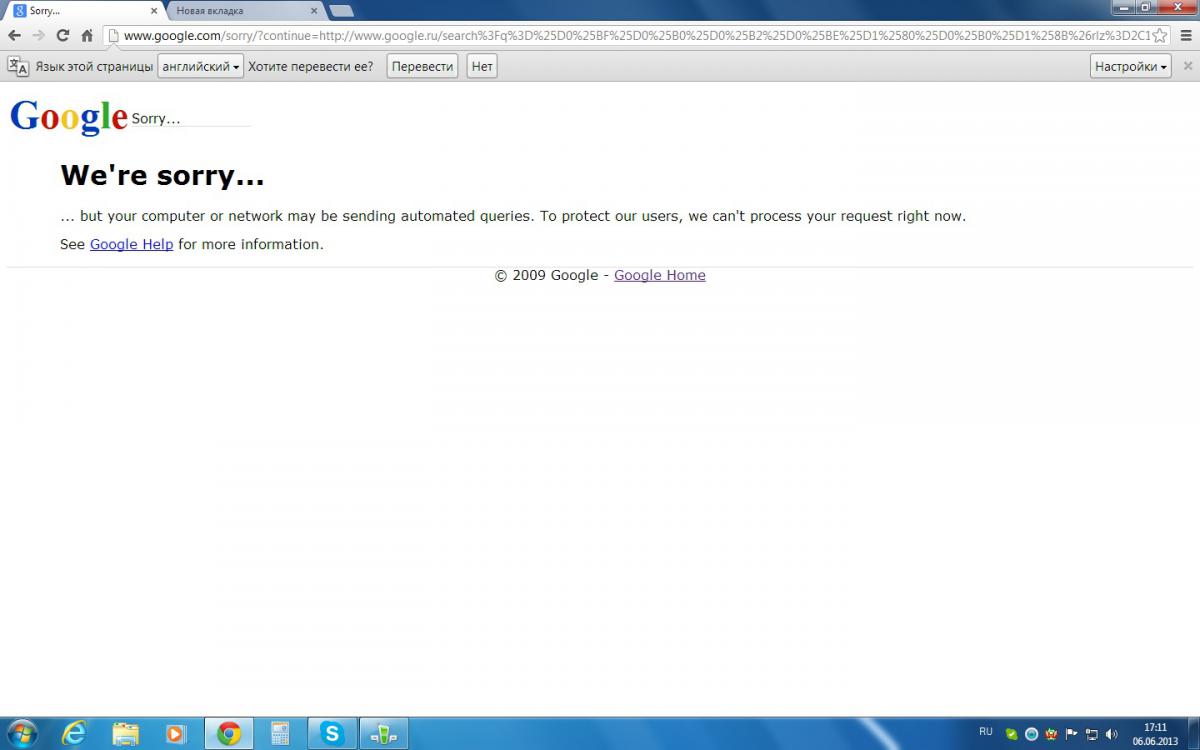Open the Настройки dropdown in translate bar
Image resolution: width=1200 pixels, height=750 pixels.
pos(1130,67)
